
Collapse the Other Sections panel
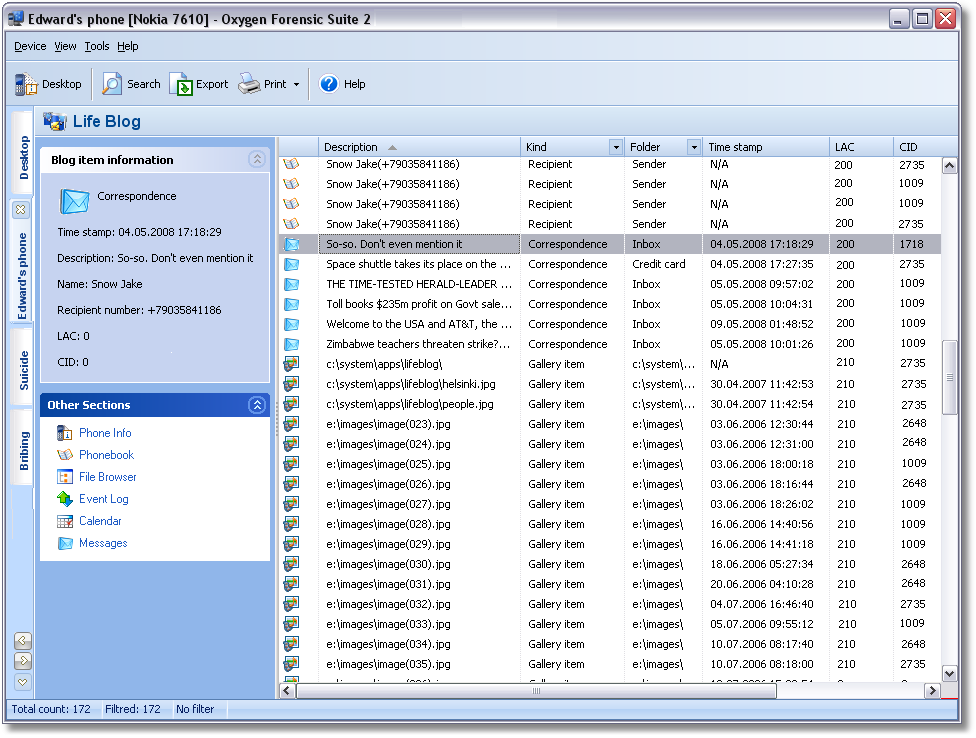coord(257,405)
